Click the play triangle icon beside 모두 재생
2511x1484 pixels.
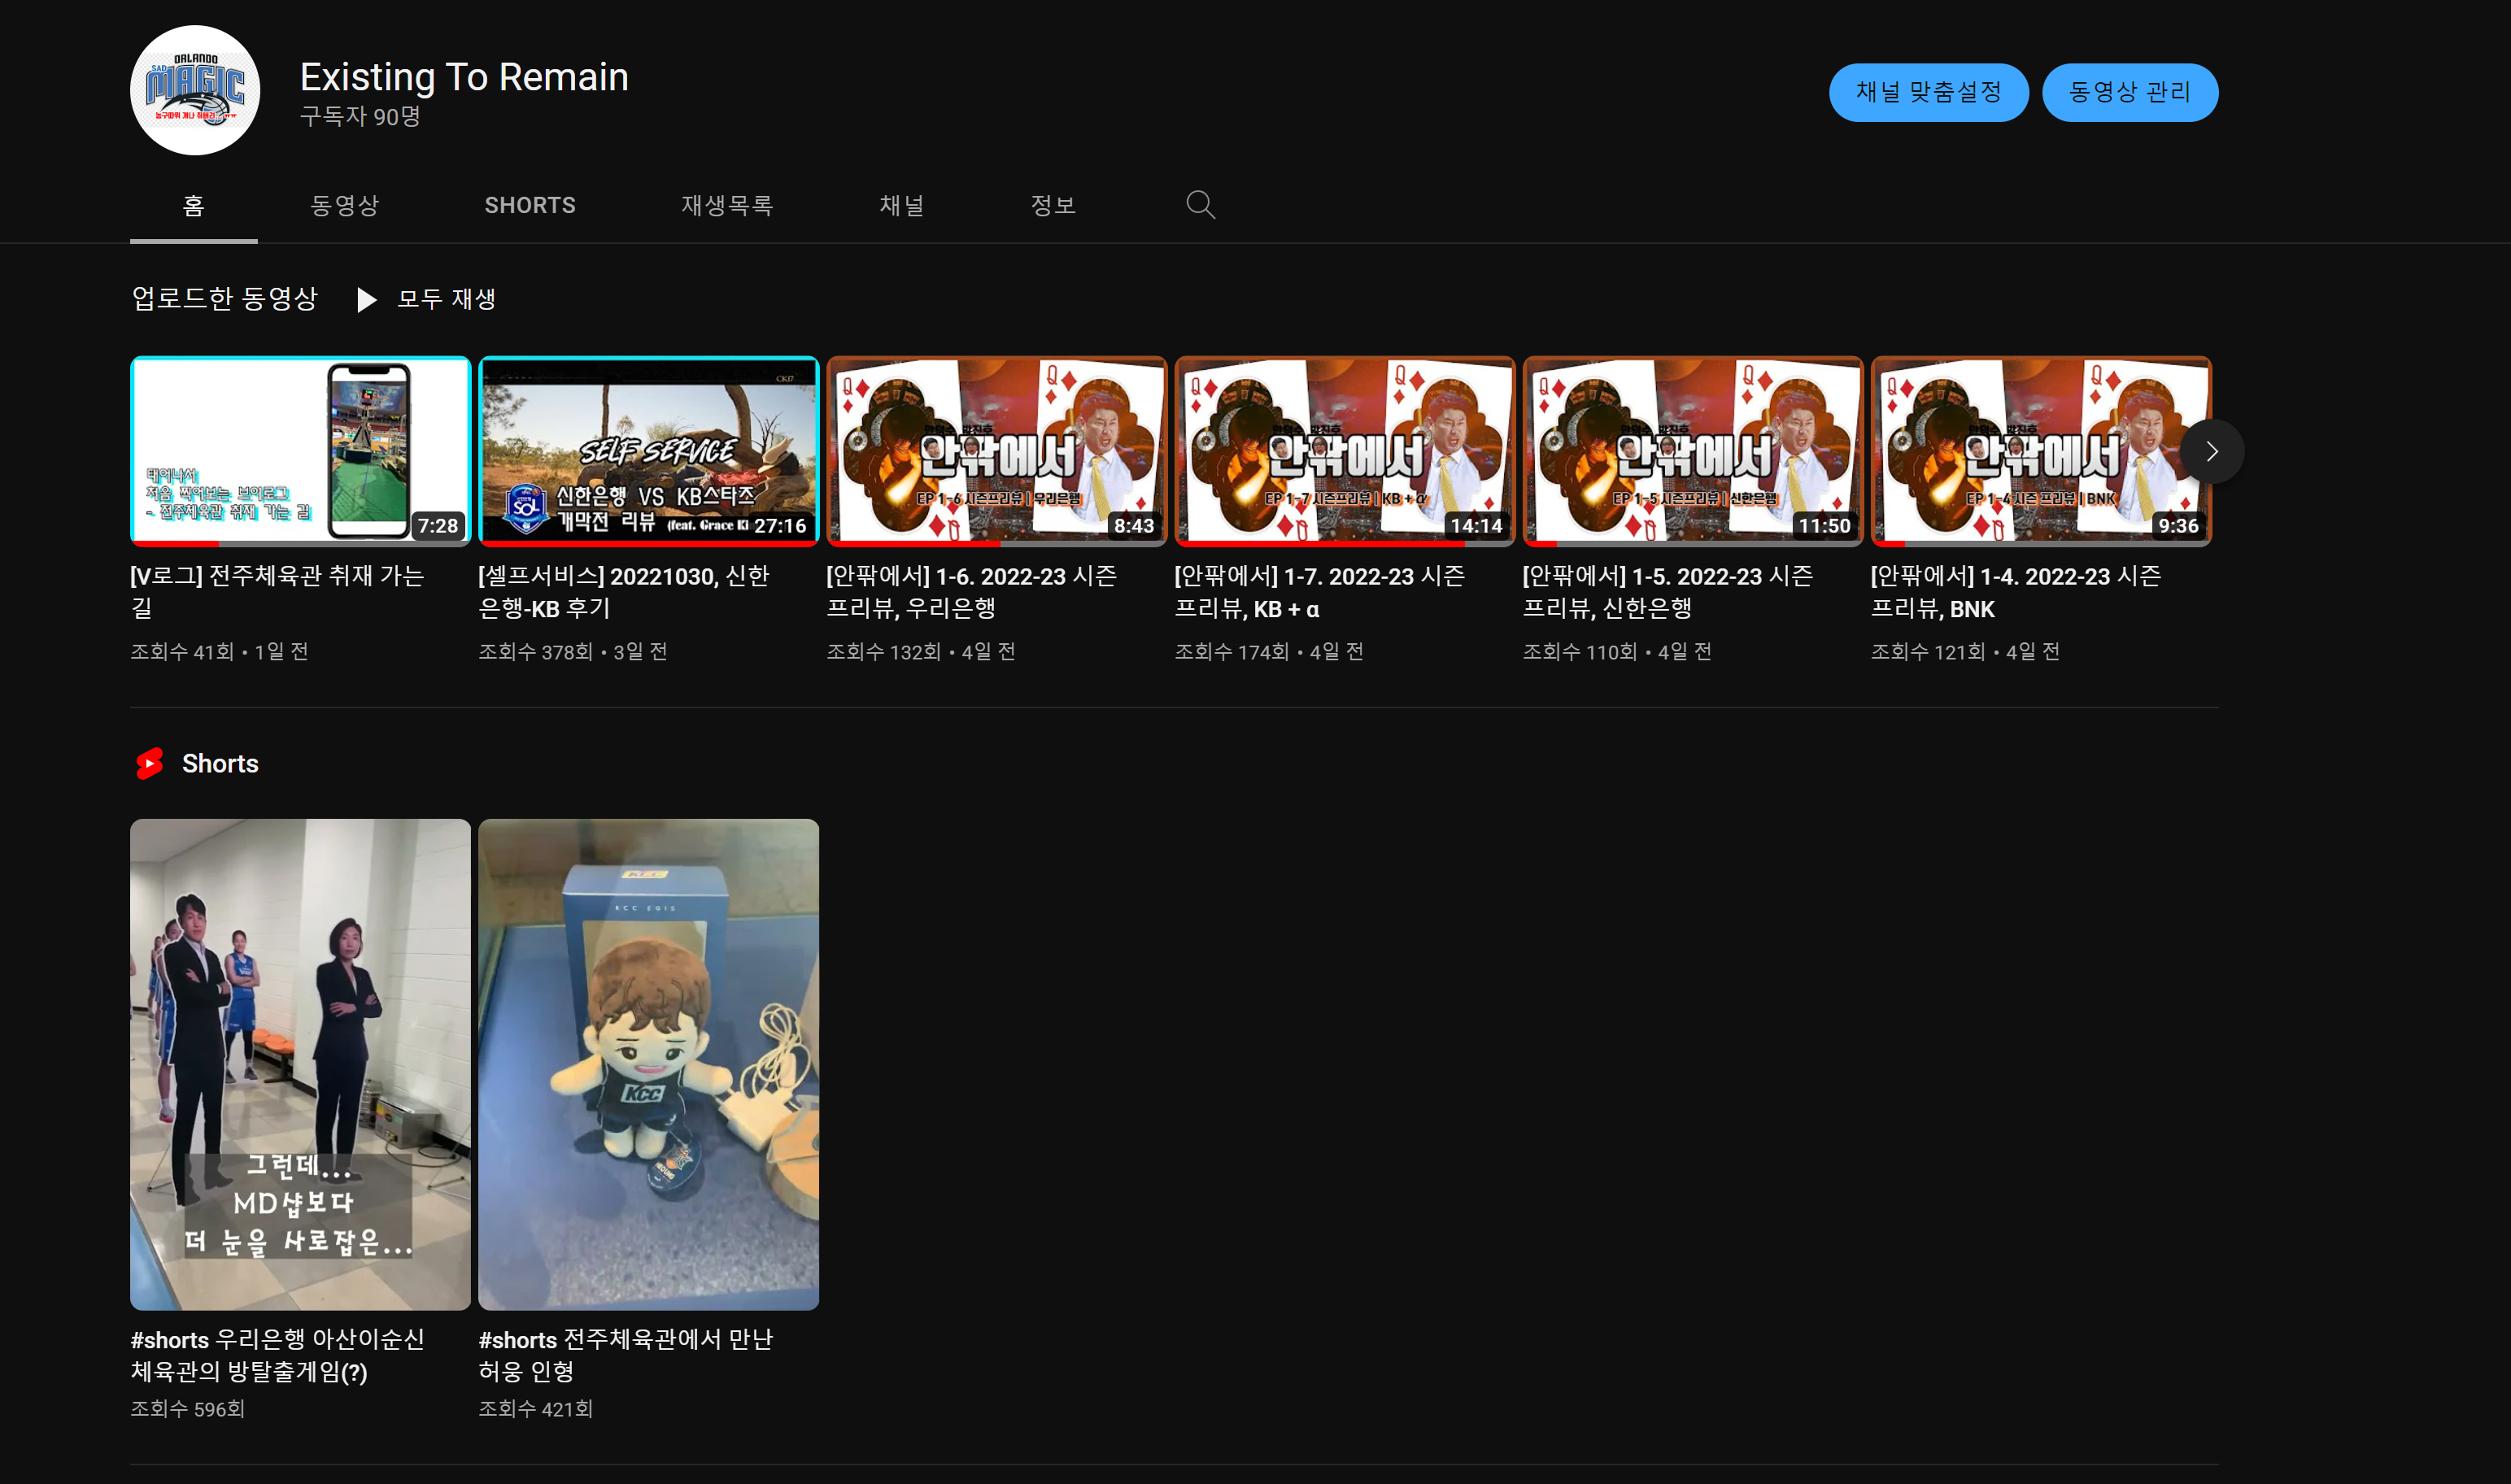click(x=367, y=300)
